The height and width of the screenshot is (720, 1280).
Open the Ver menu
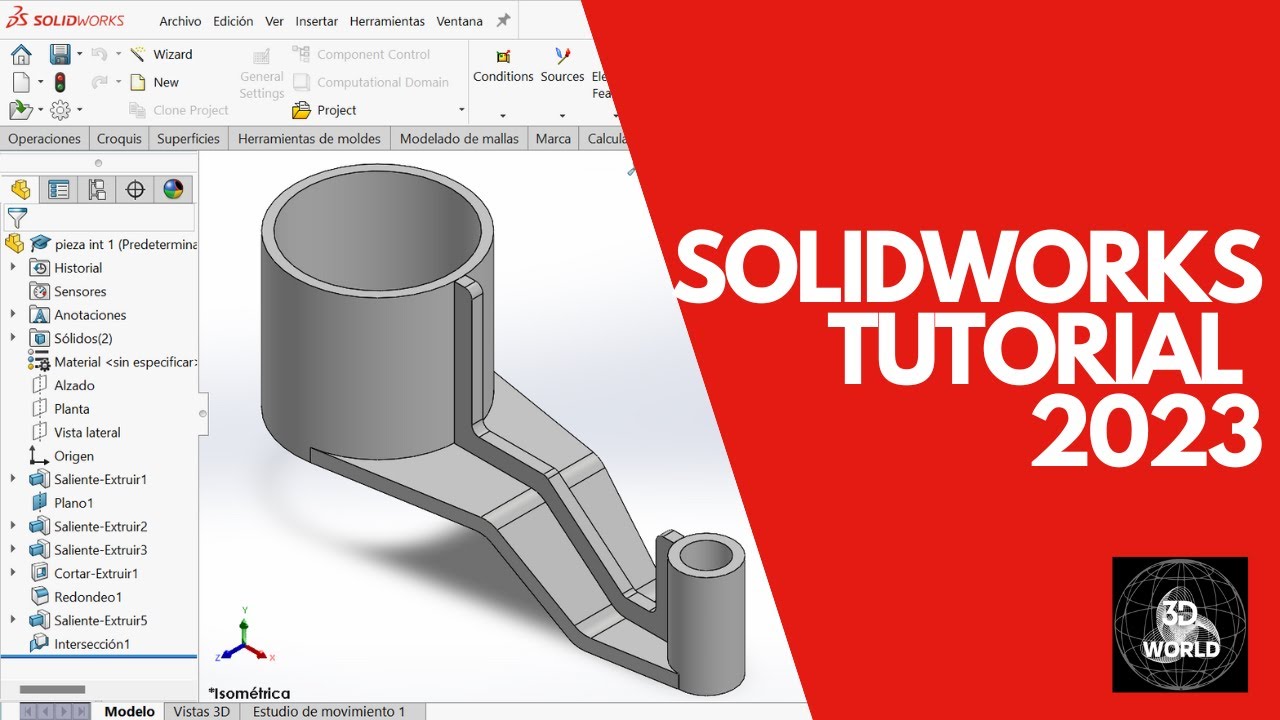click(274, 21)
